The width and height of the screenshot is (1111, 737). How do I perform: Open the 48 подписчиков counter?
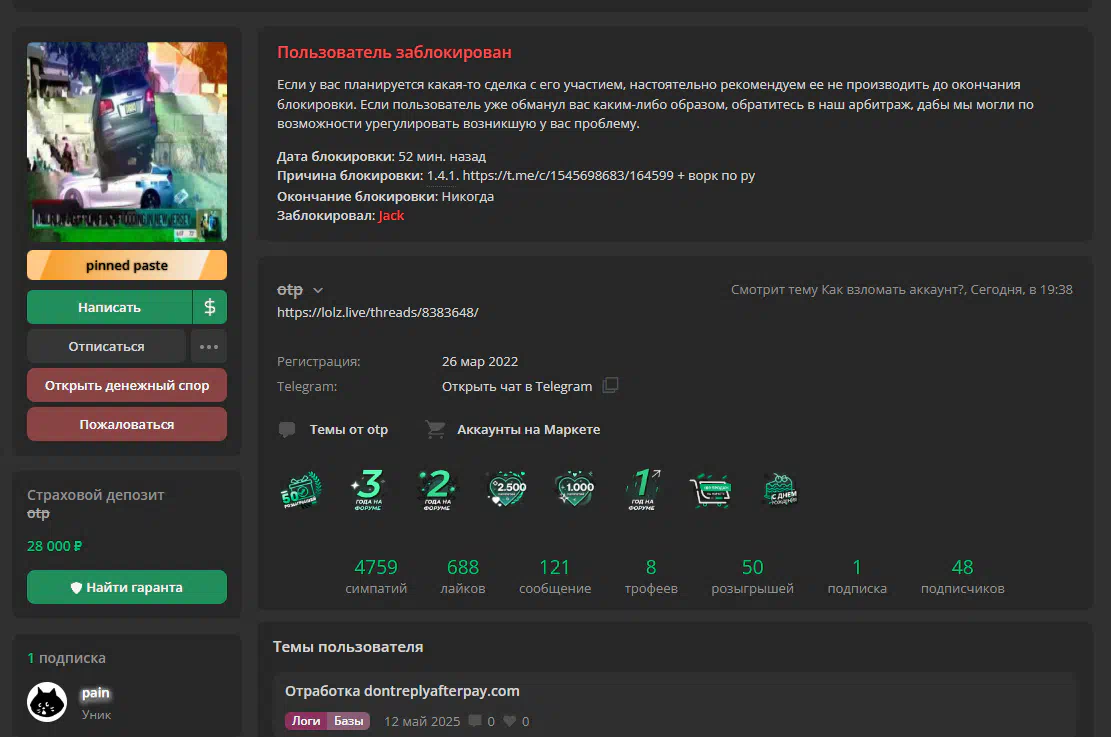962,577
